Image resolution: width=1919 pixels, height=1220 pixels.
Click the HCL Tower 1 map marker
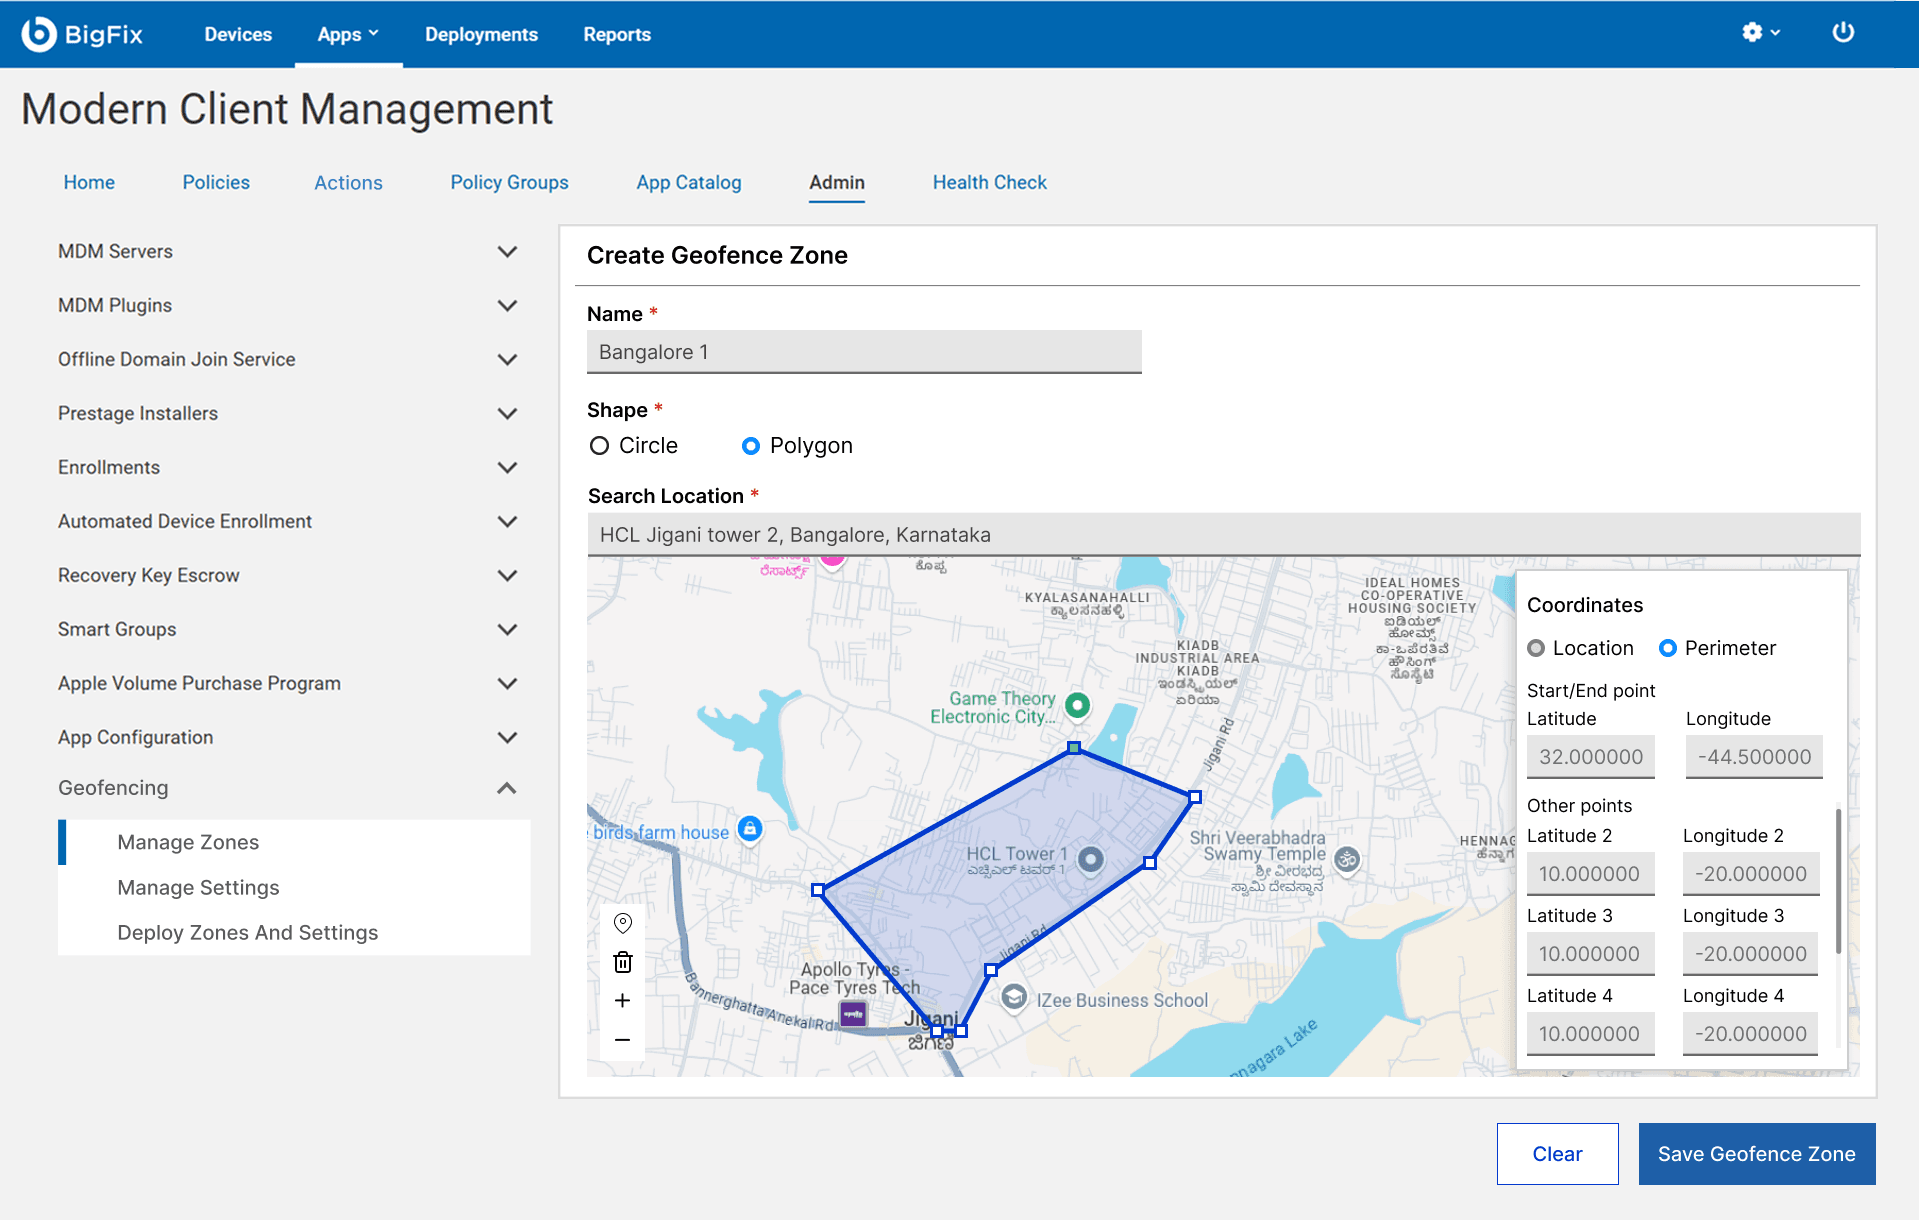(1091, 859)
